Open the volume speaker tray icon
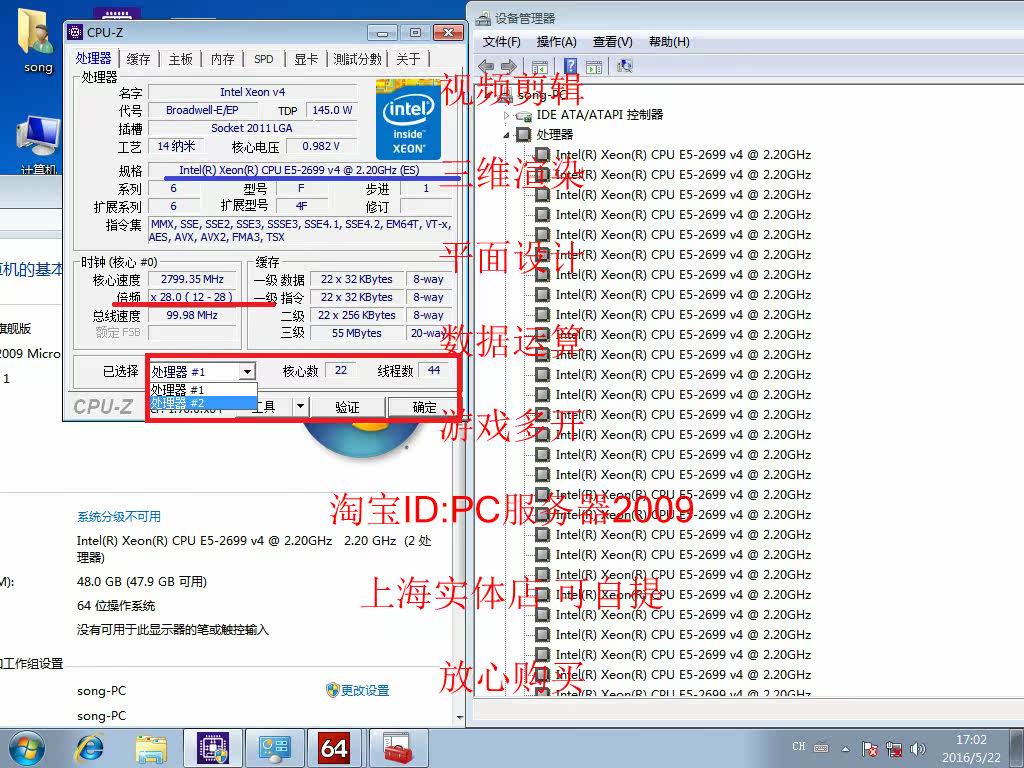This screenshot has height=768, width=1024. (x=918, y=749)
